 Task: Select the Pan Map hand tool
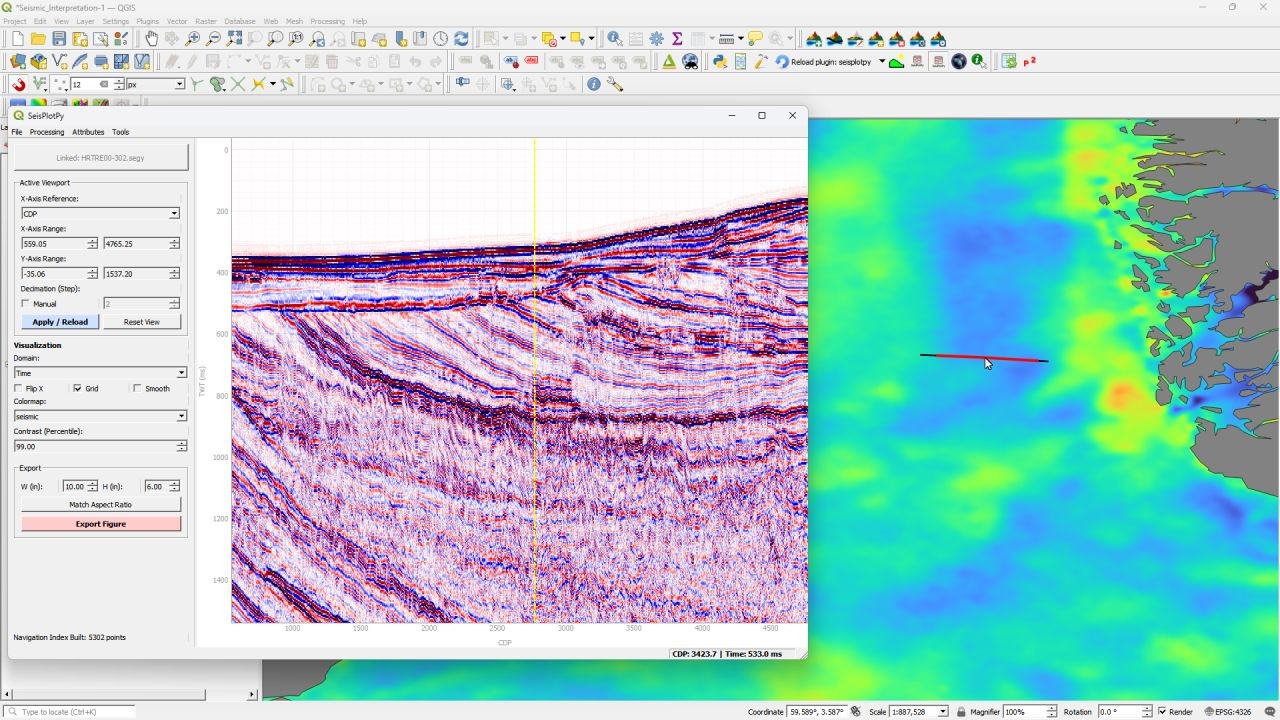click(x=151, y=39)
